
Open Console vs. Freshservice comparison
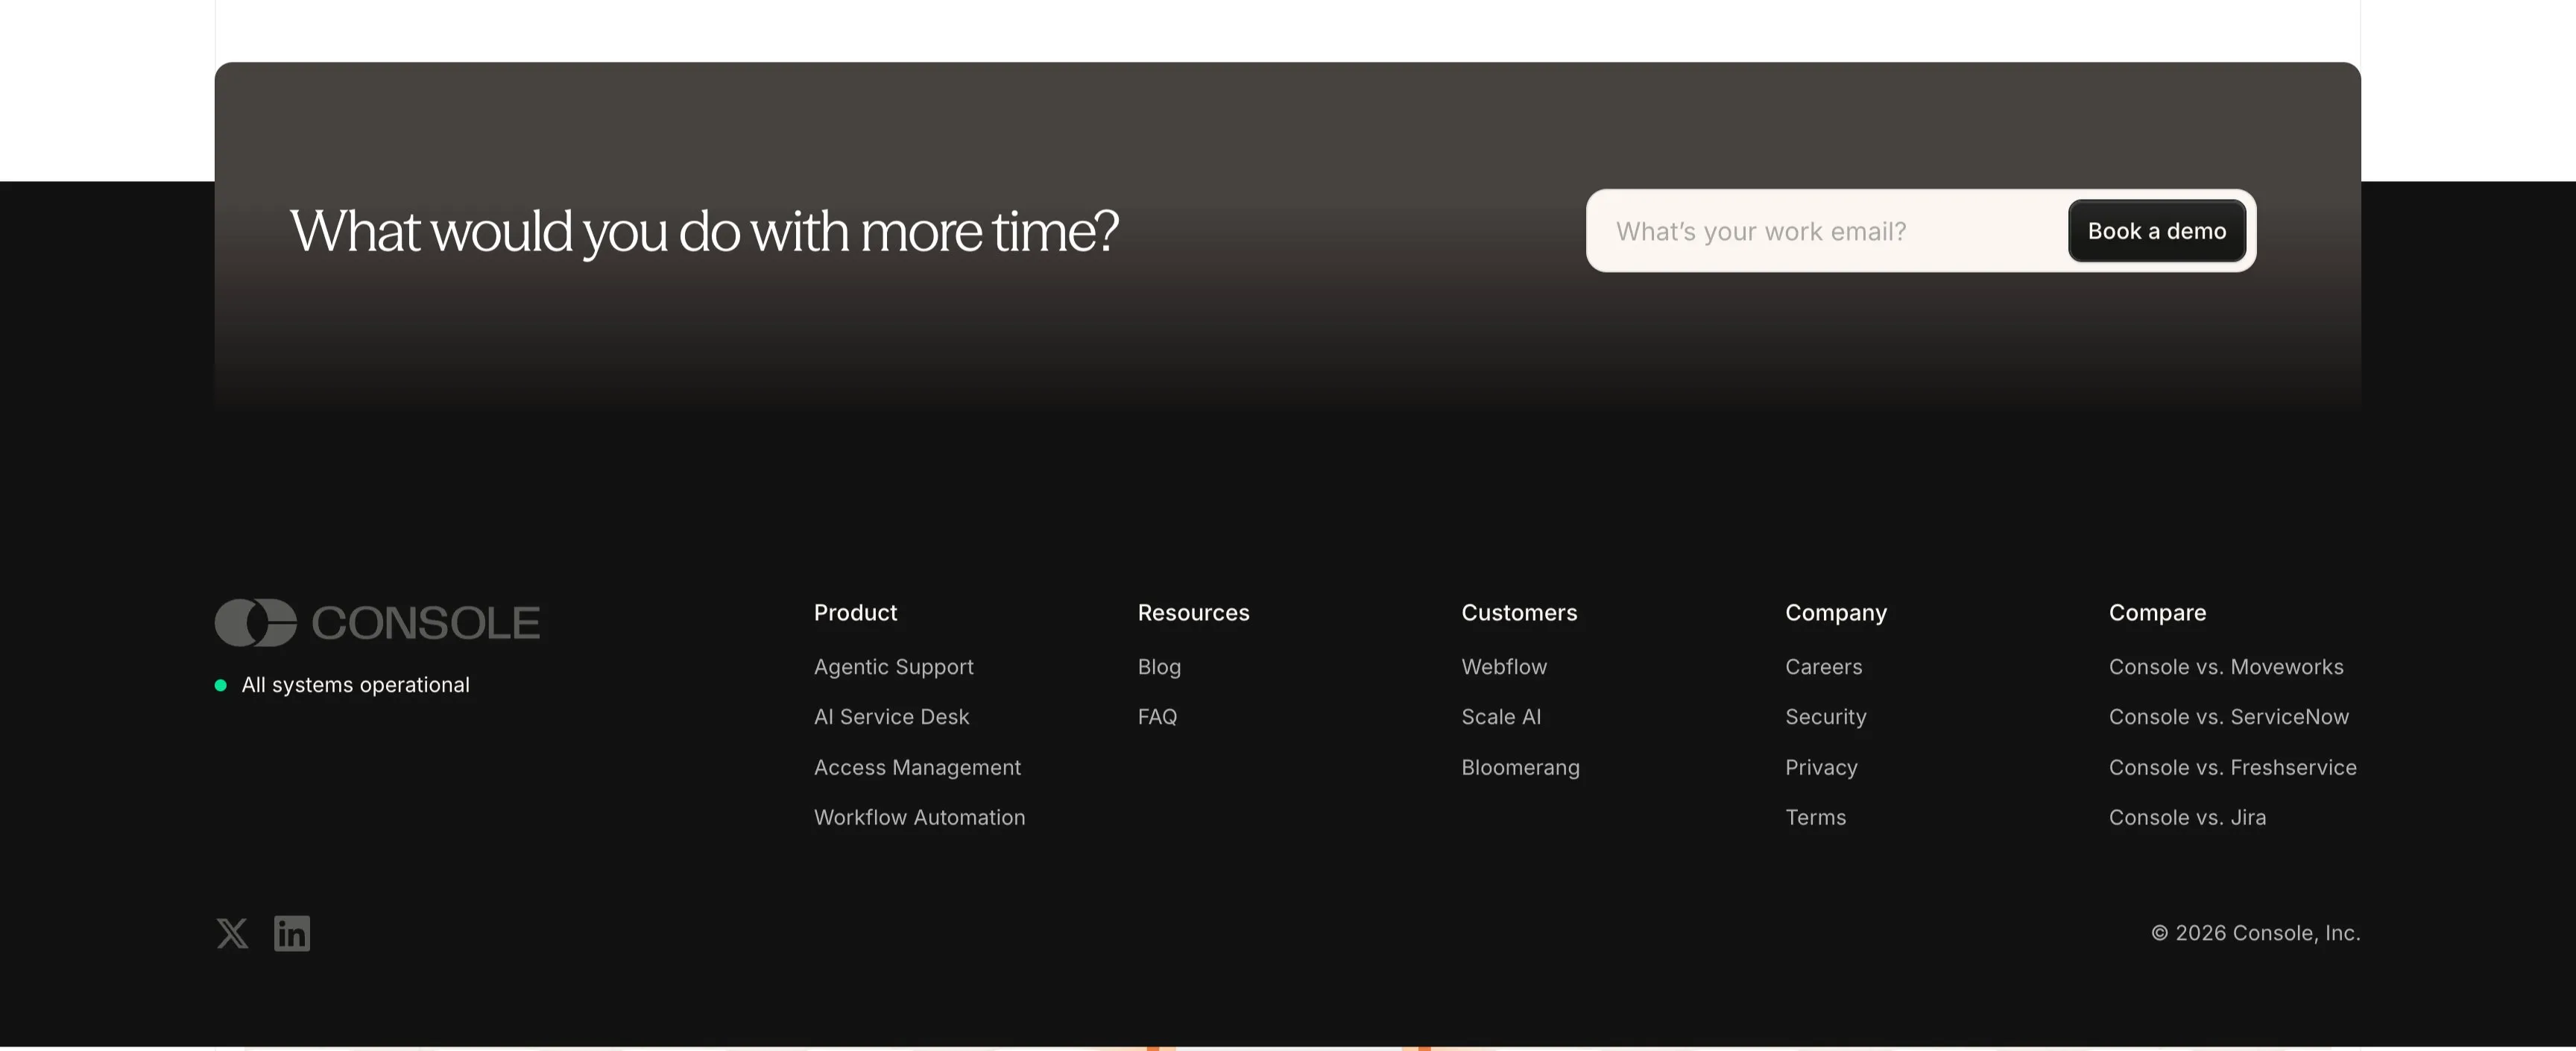click(x=2232, y=767)
